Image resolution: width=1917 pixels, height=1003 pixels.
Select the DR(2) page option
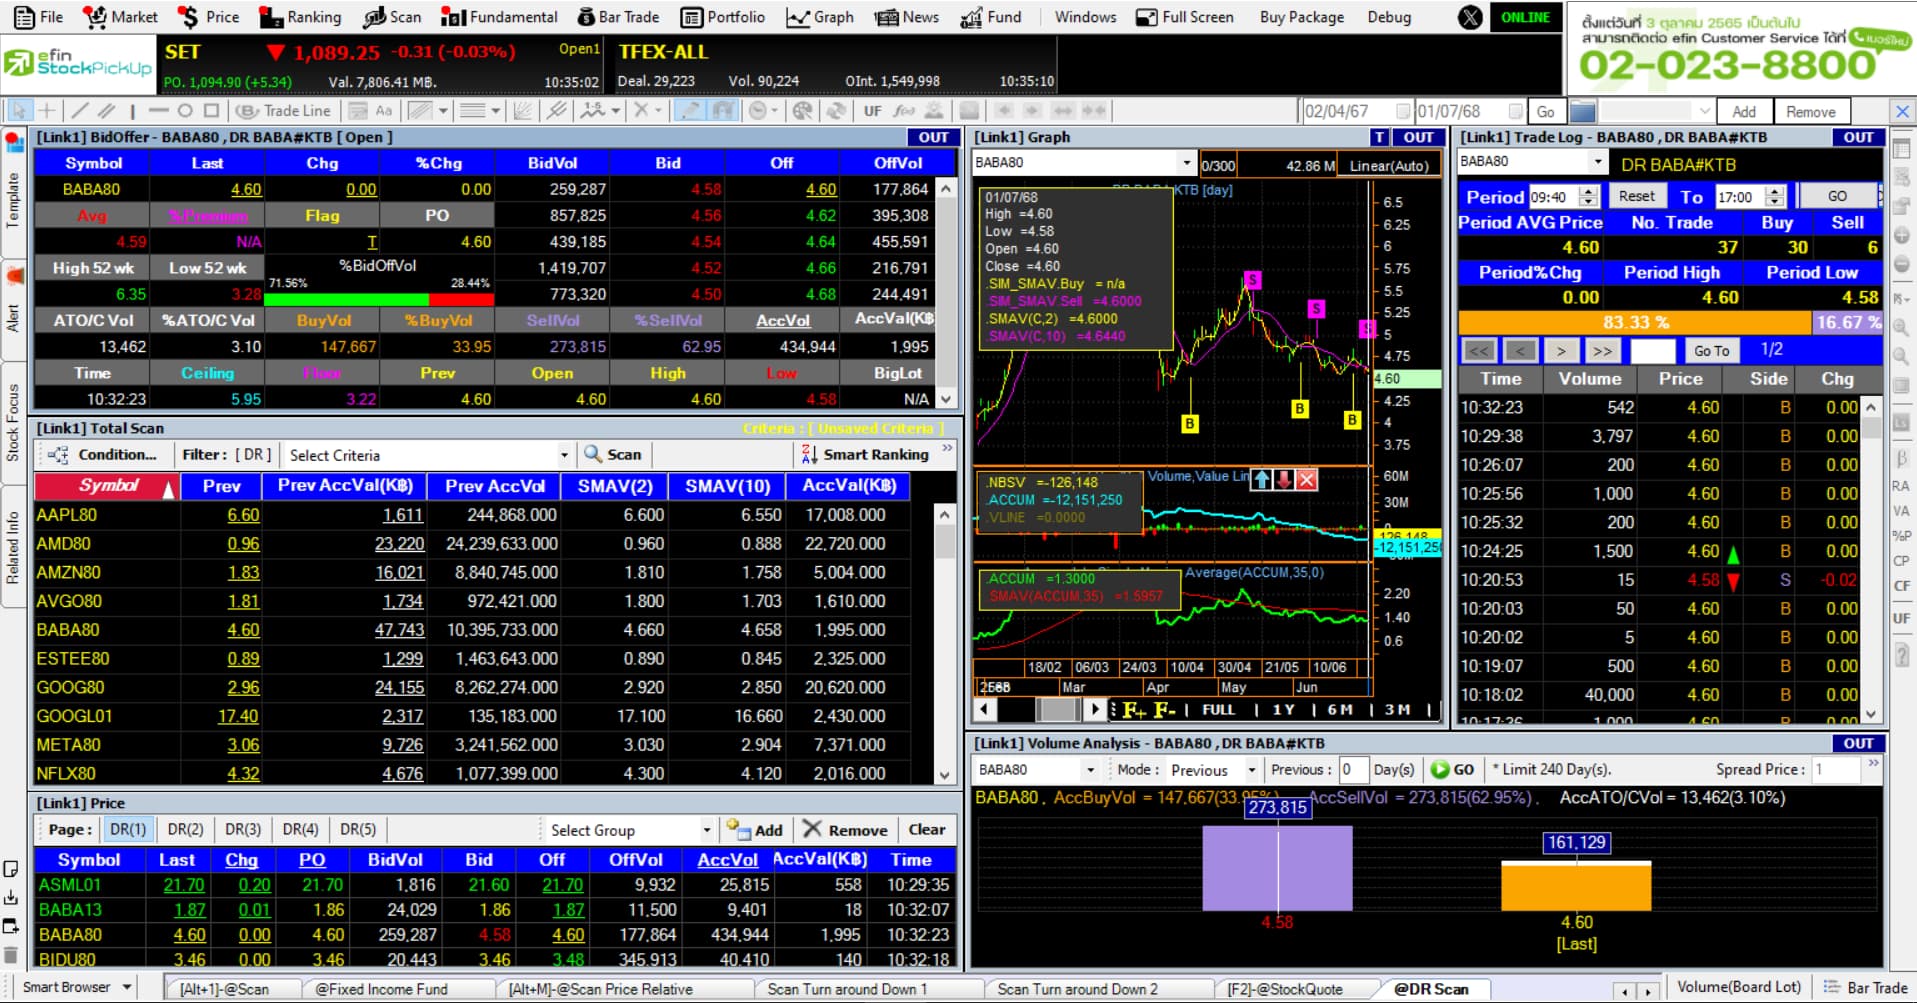(x=185, y=829)
